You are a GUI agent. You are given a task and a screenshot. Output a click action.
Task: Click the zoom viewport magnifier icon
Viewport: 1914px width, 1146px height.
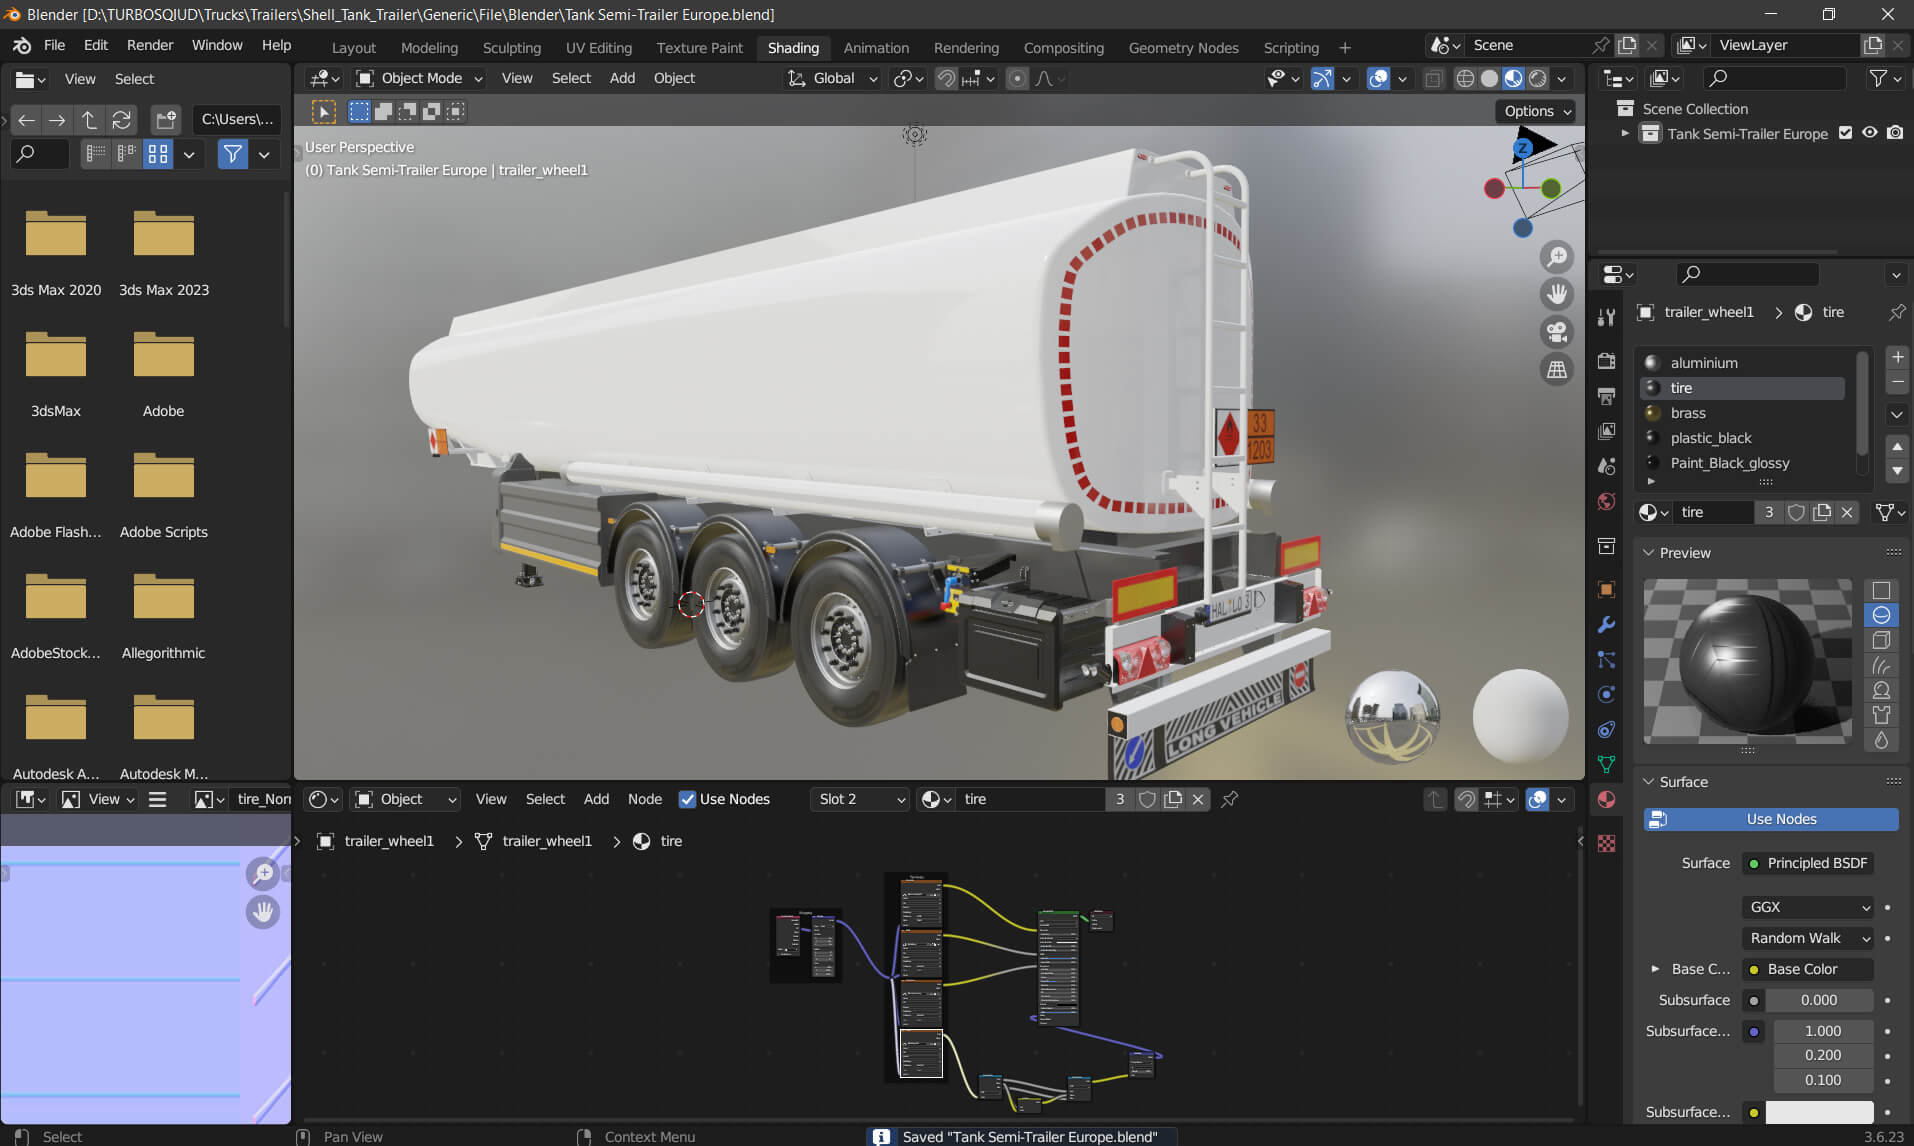click(1557, 257)
